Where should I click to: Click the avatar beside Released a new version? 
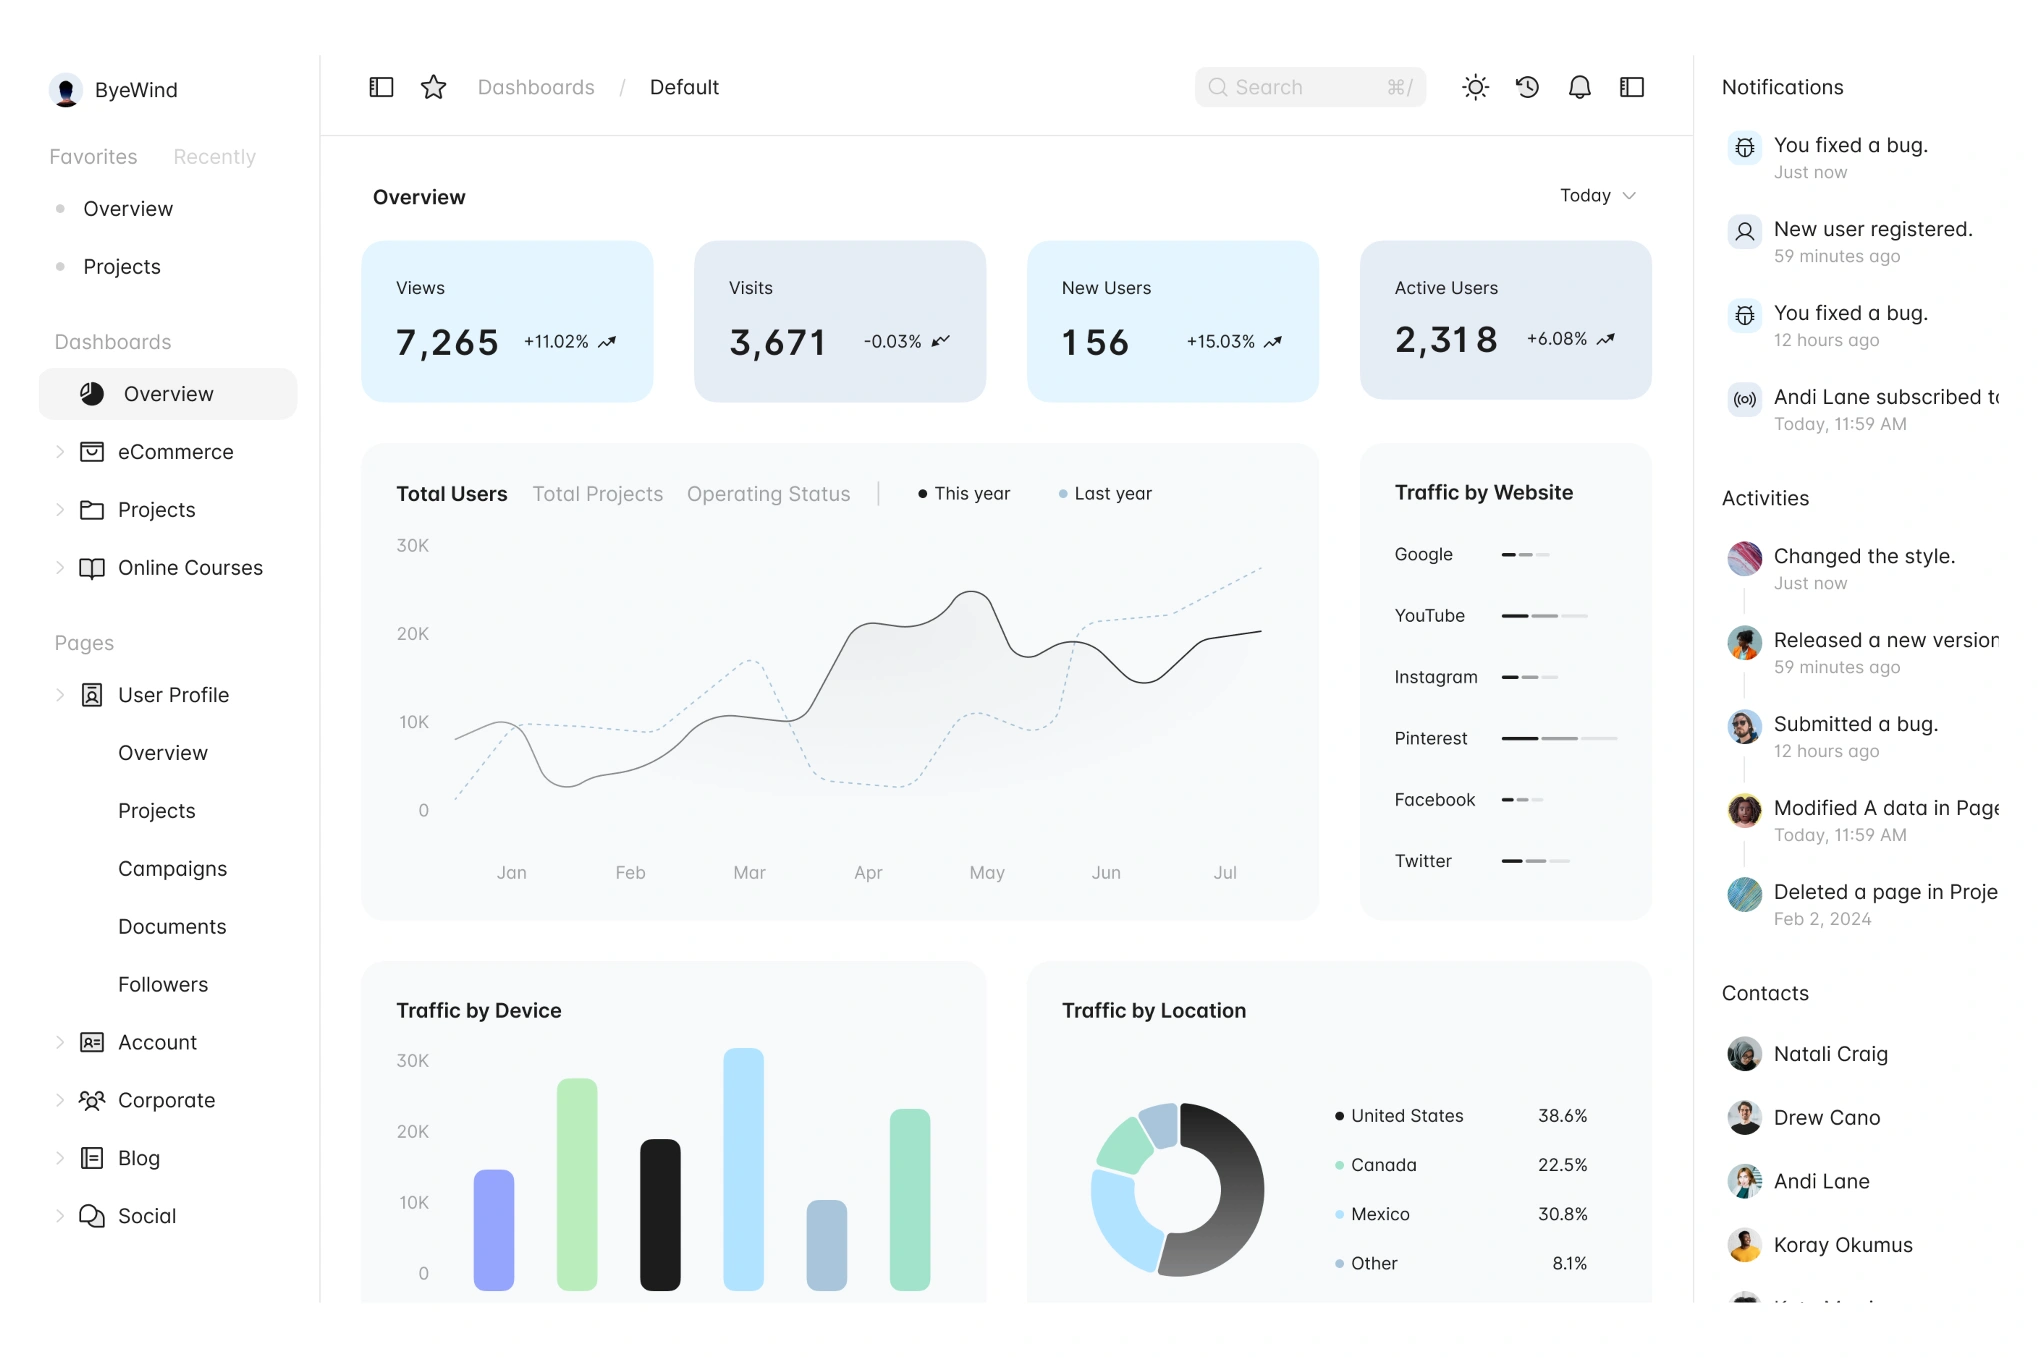(1745, 642)
